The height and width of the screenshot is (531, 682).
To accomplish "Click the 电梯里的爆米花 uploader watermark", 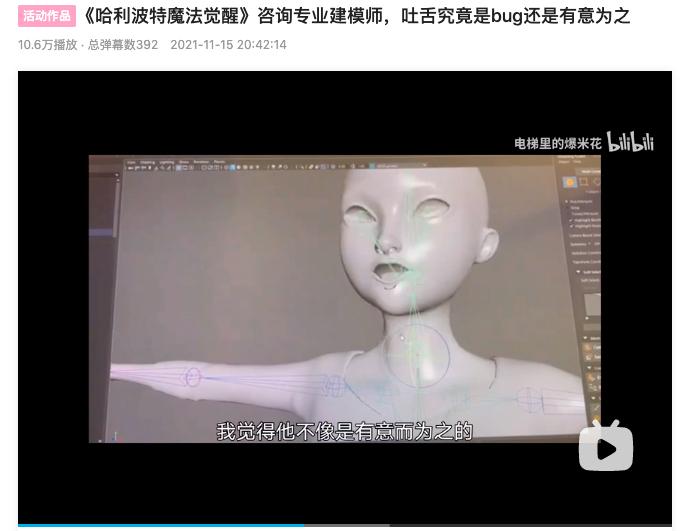I will pyautogui.click(x=557, y=144).
